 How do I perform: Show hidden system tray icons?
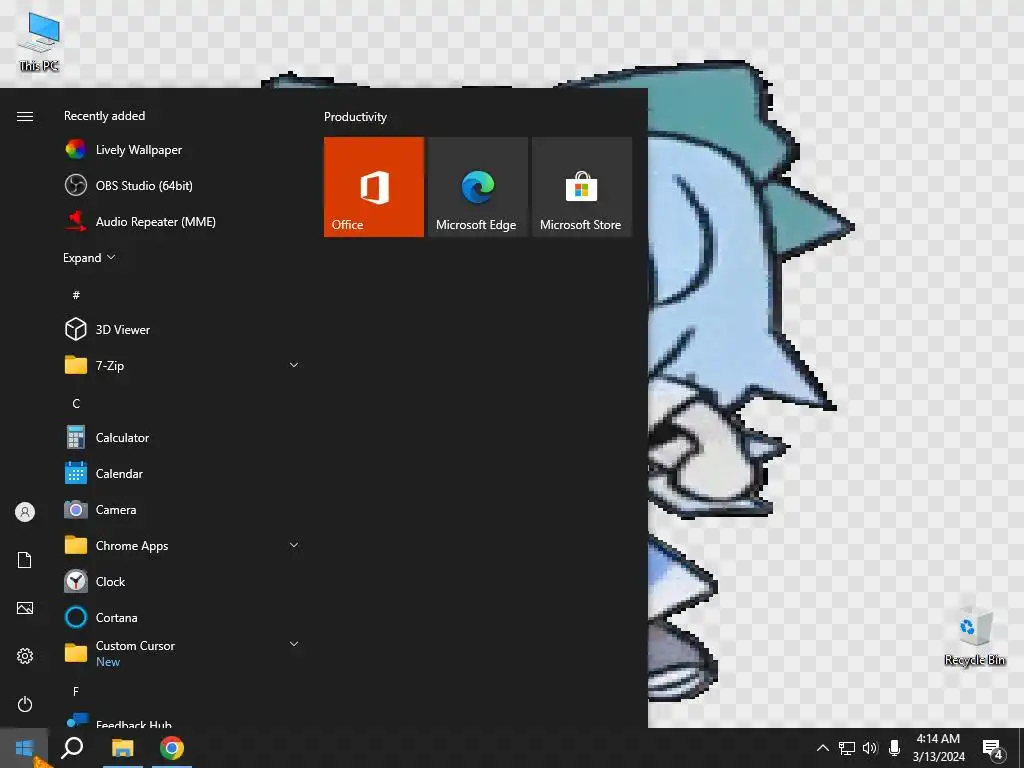click(x=823, y=748)
